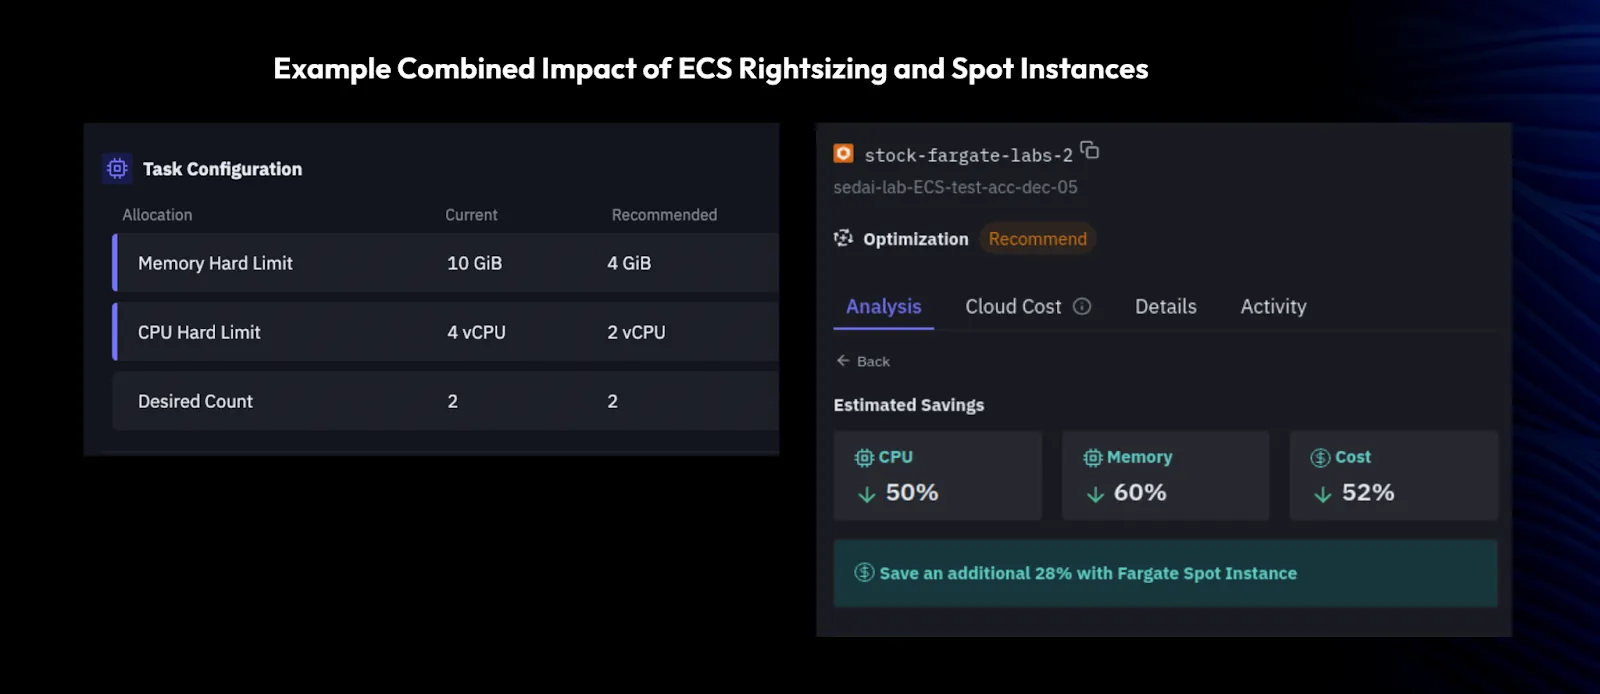Go Back from Estimated Savings view

pos(863,361)
